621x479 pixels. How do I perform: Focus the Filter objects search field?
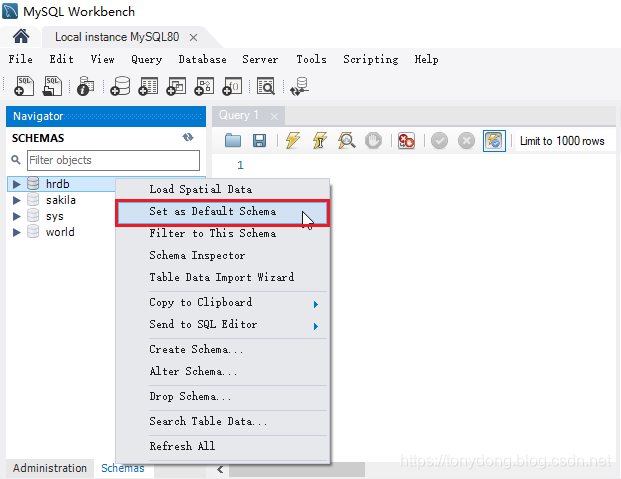(113, 160)
